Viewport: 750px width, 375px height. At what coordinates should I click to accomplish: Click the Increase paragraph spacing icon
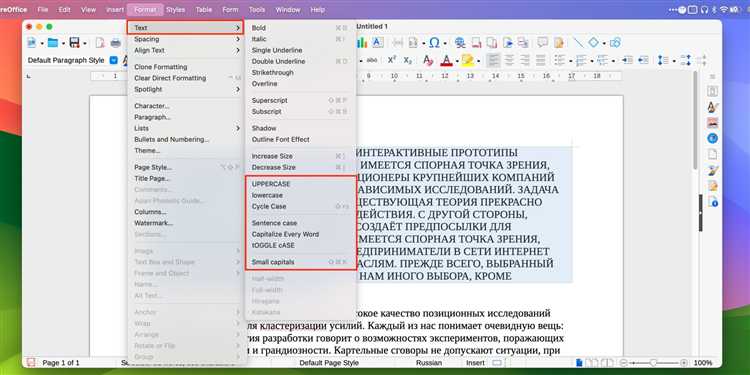686,60
